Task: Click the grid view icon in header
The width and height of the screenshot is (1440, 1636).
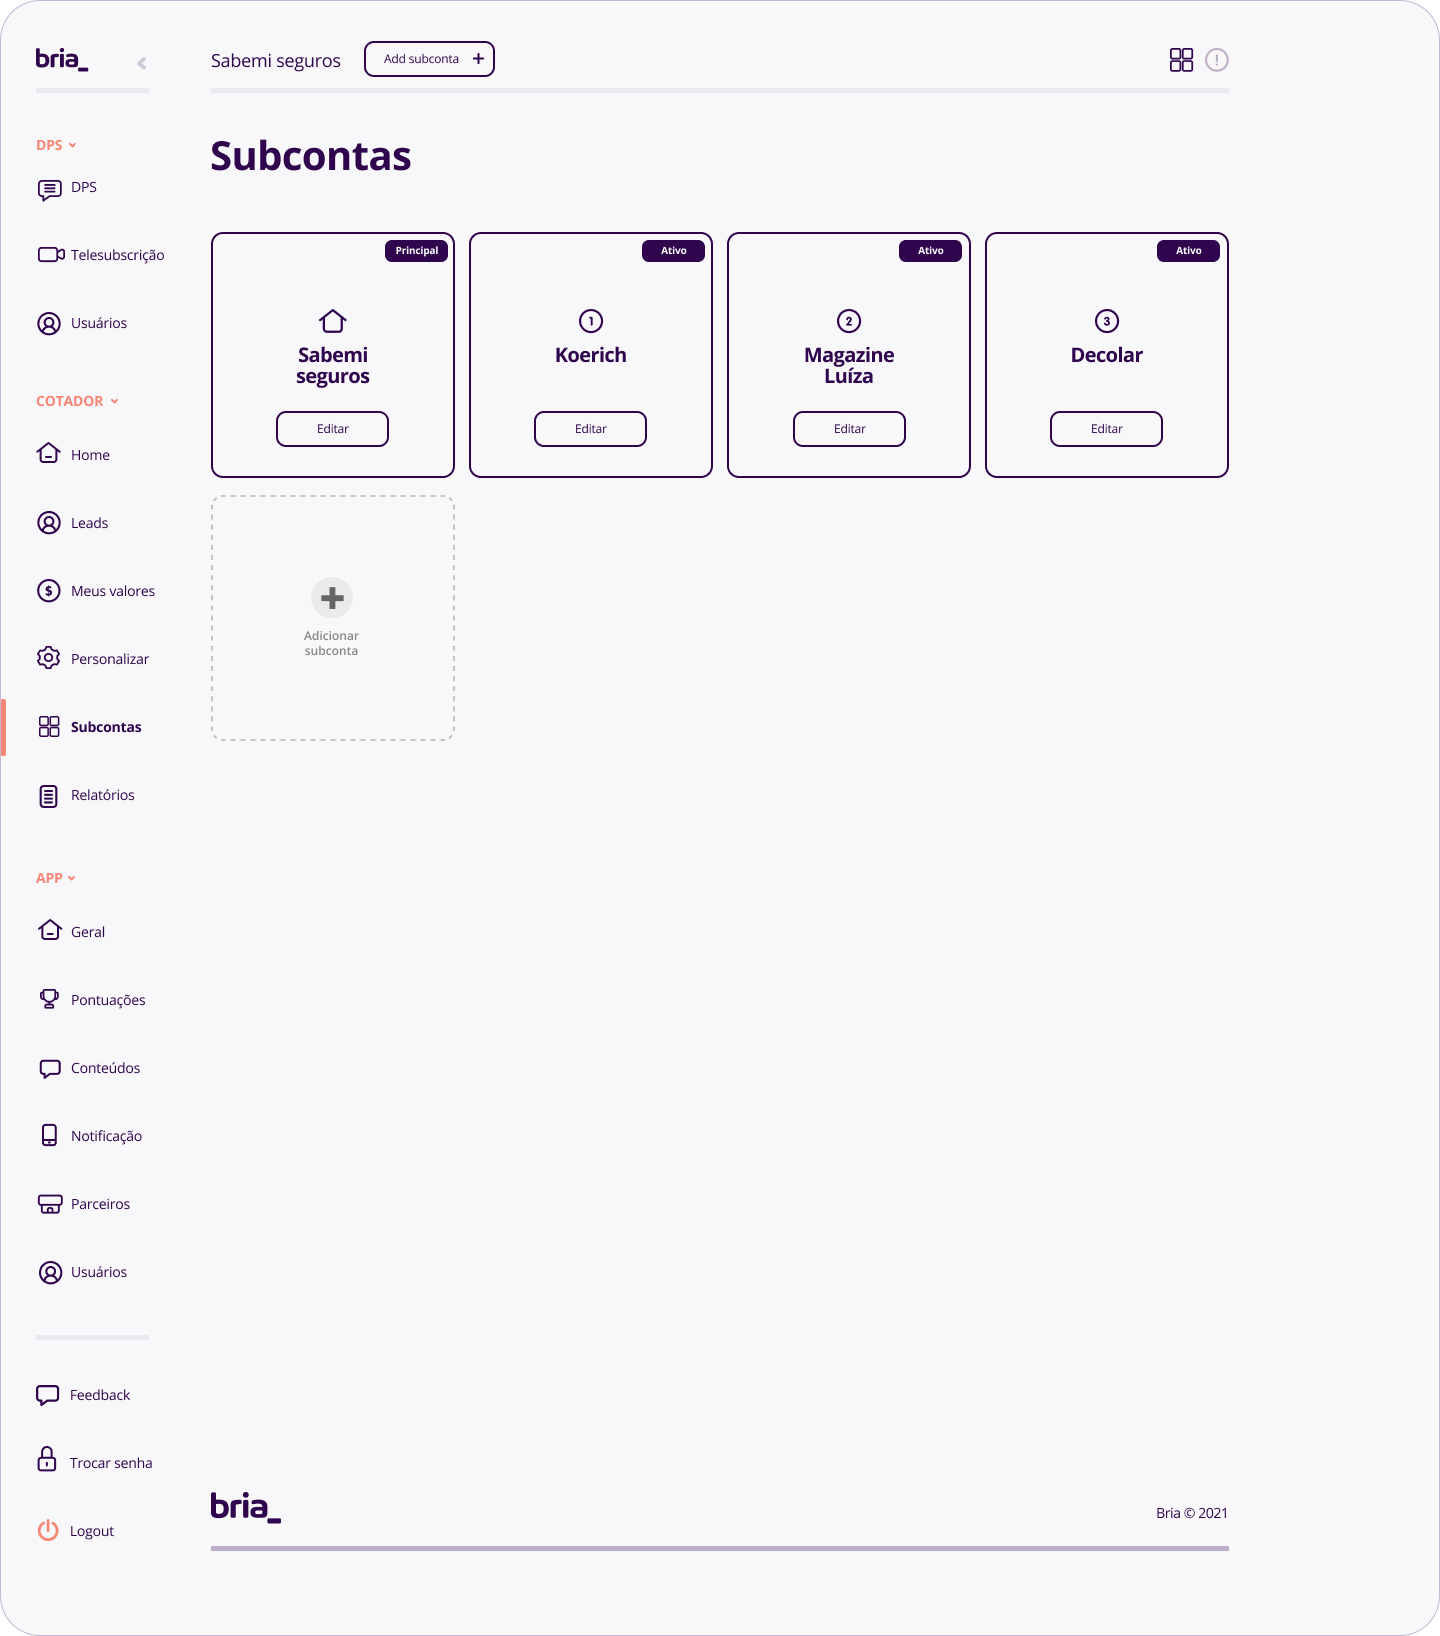Action: coord(1181,60)
